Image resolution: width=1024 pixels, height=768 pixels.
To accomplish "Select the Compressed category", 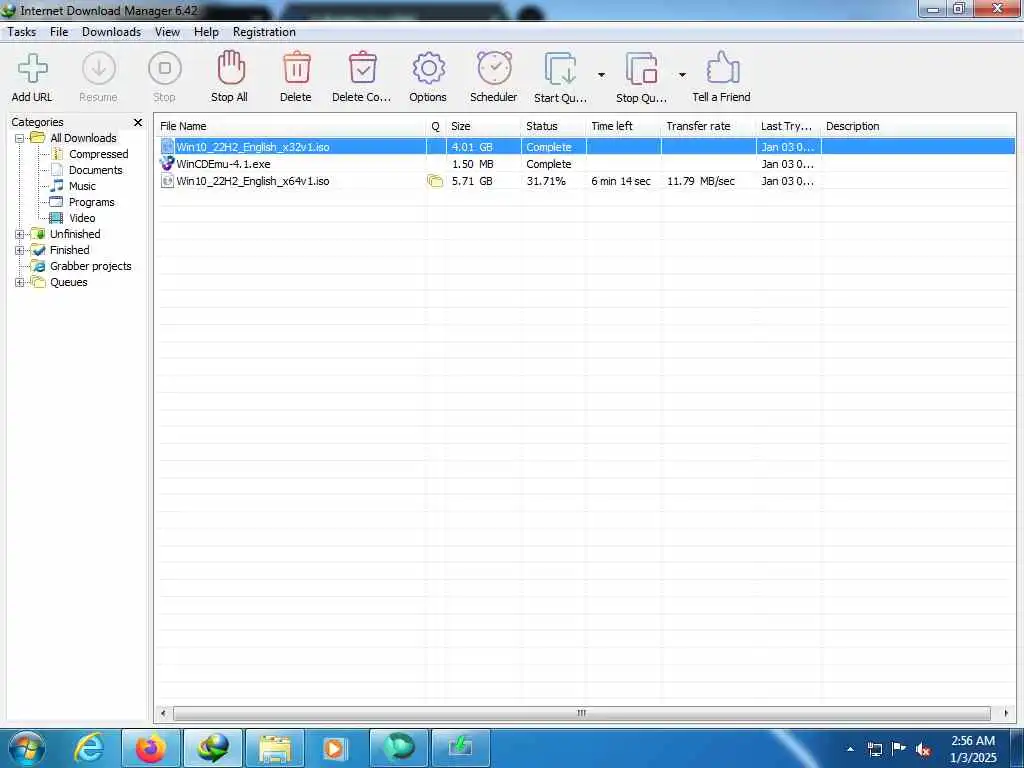I will click(x=99, y=154).
